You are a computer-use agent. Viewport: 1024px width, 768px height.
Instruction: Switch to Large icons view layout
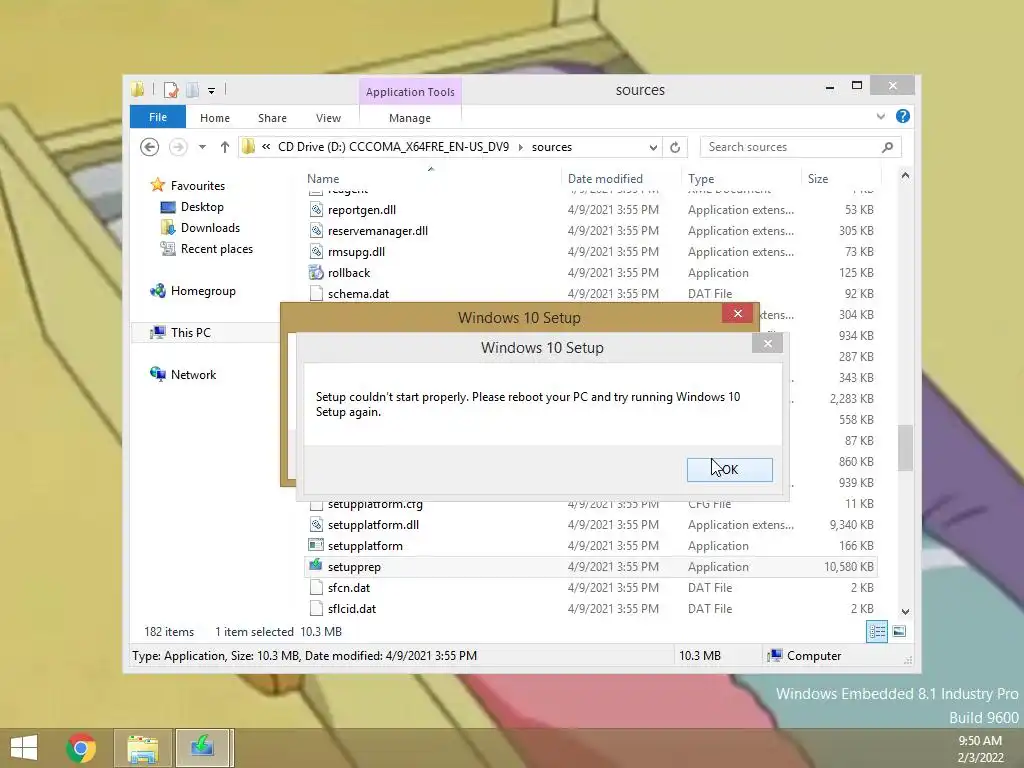point(899,632)
